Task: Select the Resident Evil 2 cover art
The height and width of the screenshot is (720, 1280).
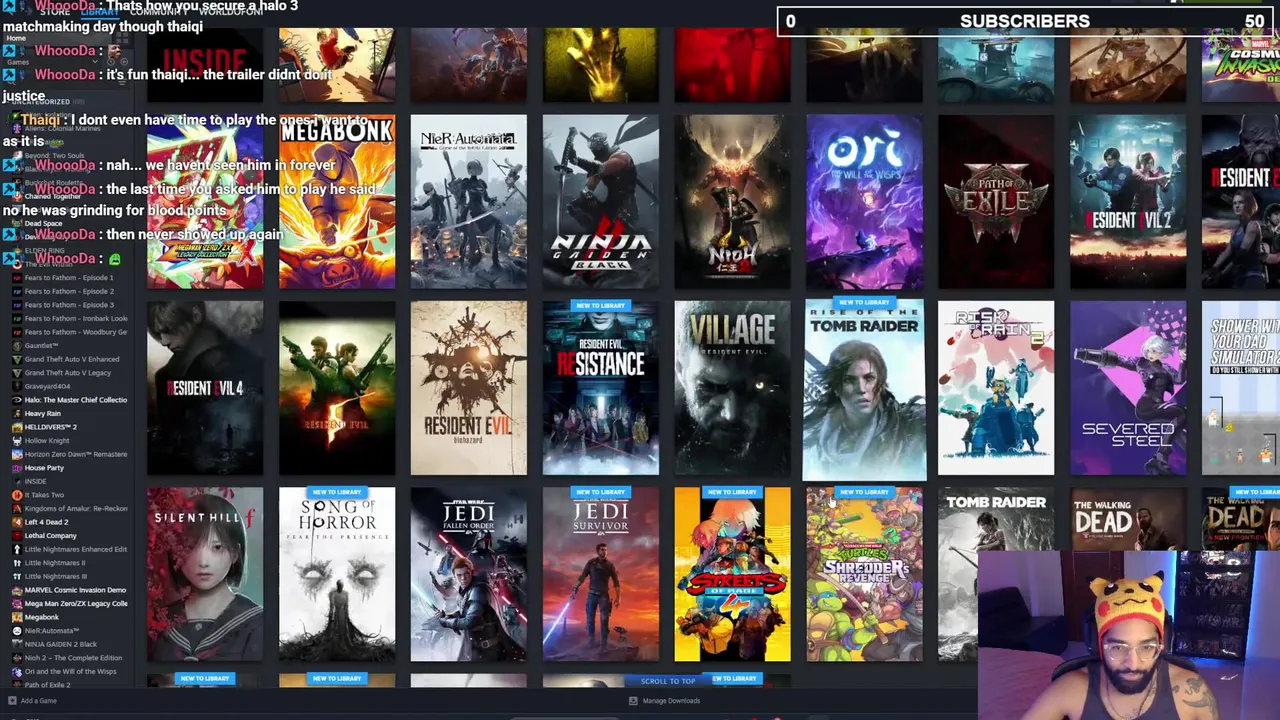Action: pos(1128,201)
